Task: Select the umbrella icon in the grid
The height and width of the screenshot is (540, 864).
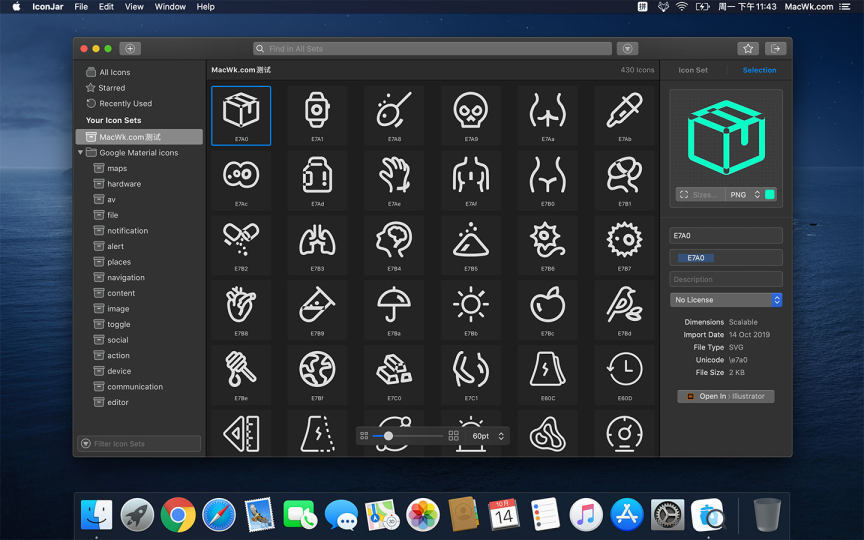Action: (x=394, y=304)
